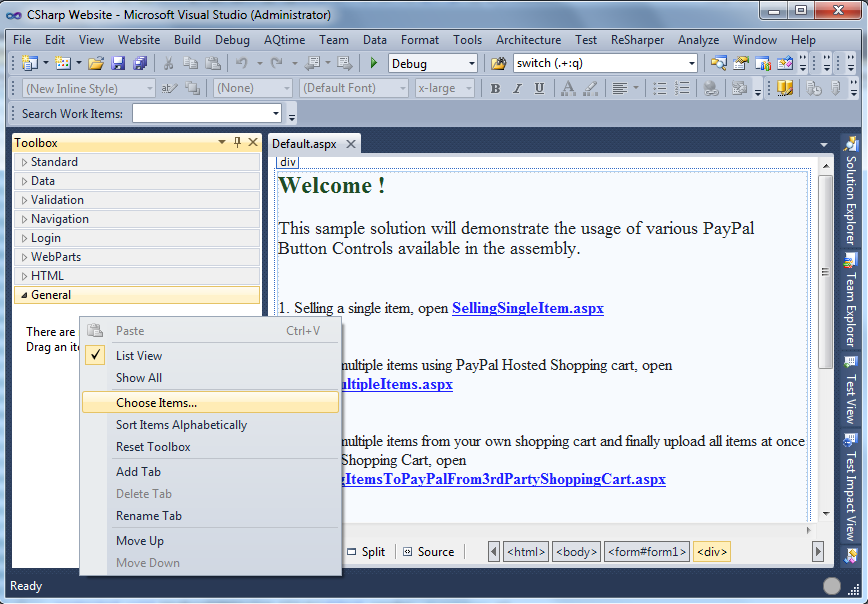Select the <body> tag breadcrumb button
This screenshot has height=604, width=868.
576,552
